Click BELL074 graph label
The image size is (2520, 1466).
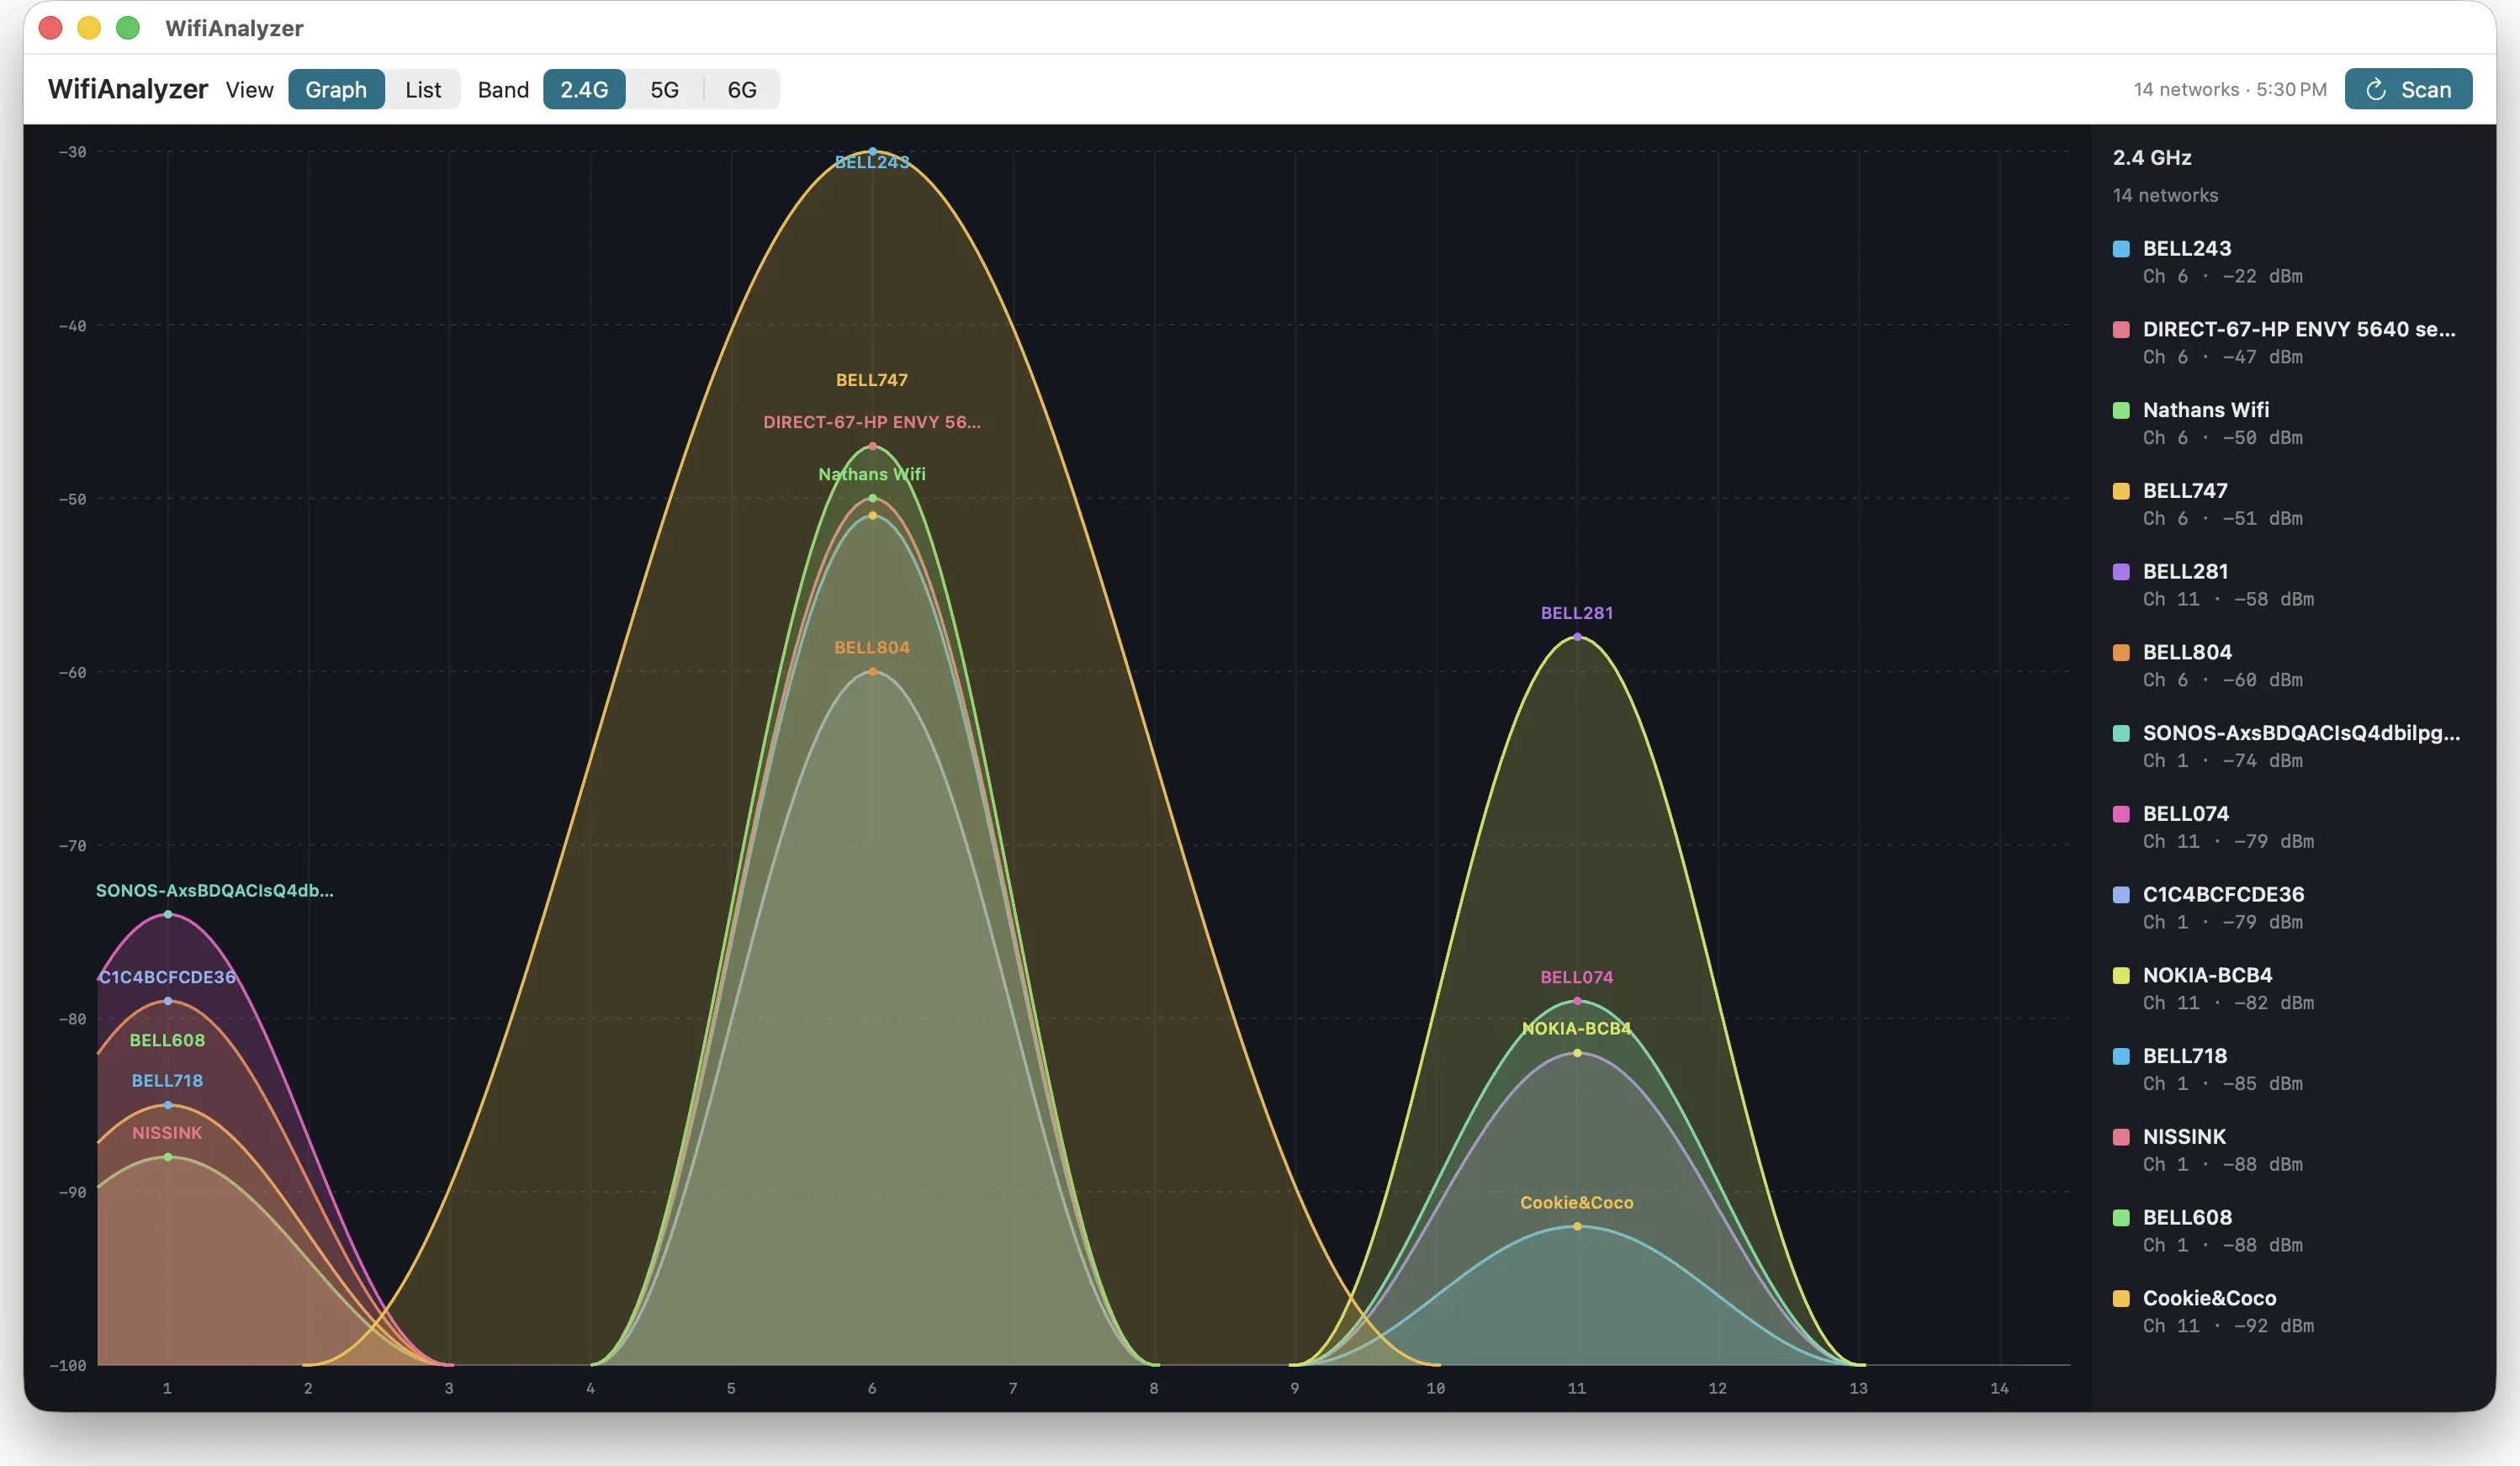tap(1577, 977)
